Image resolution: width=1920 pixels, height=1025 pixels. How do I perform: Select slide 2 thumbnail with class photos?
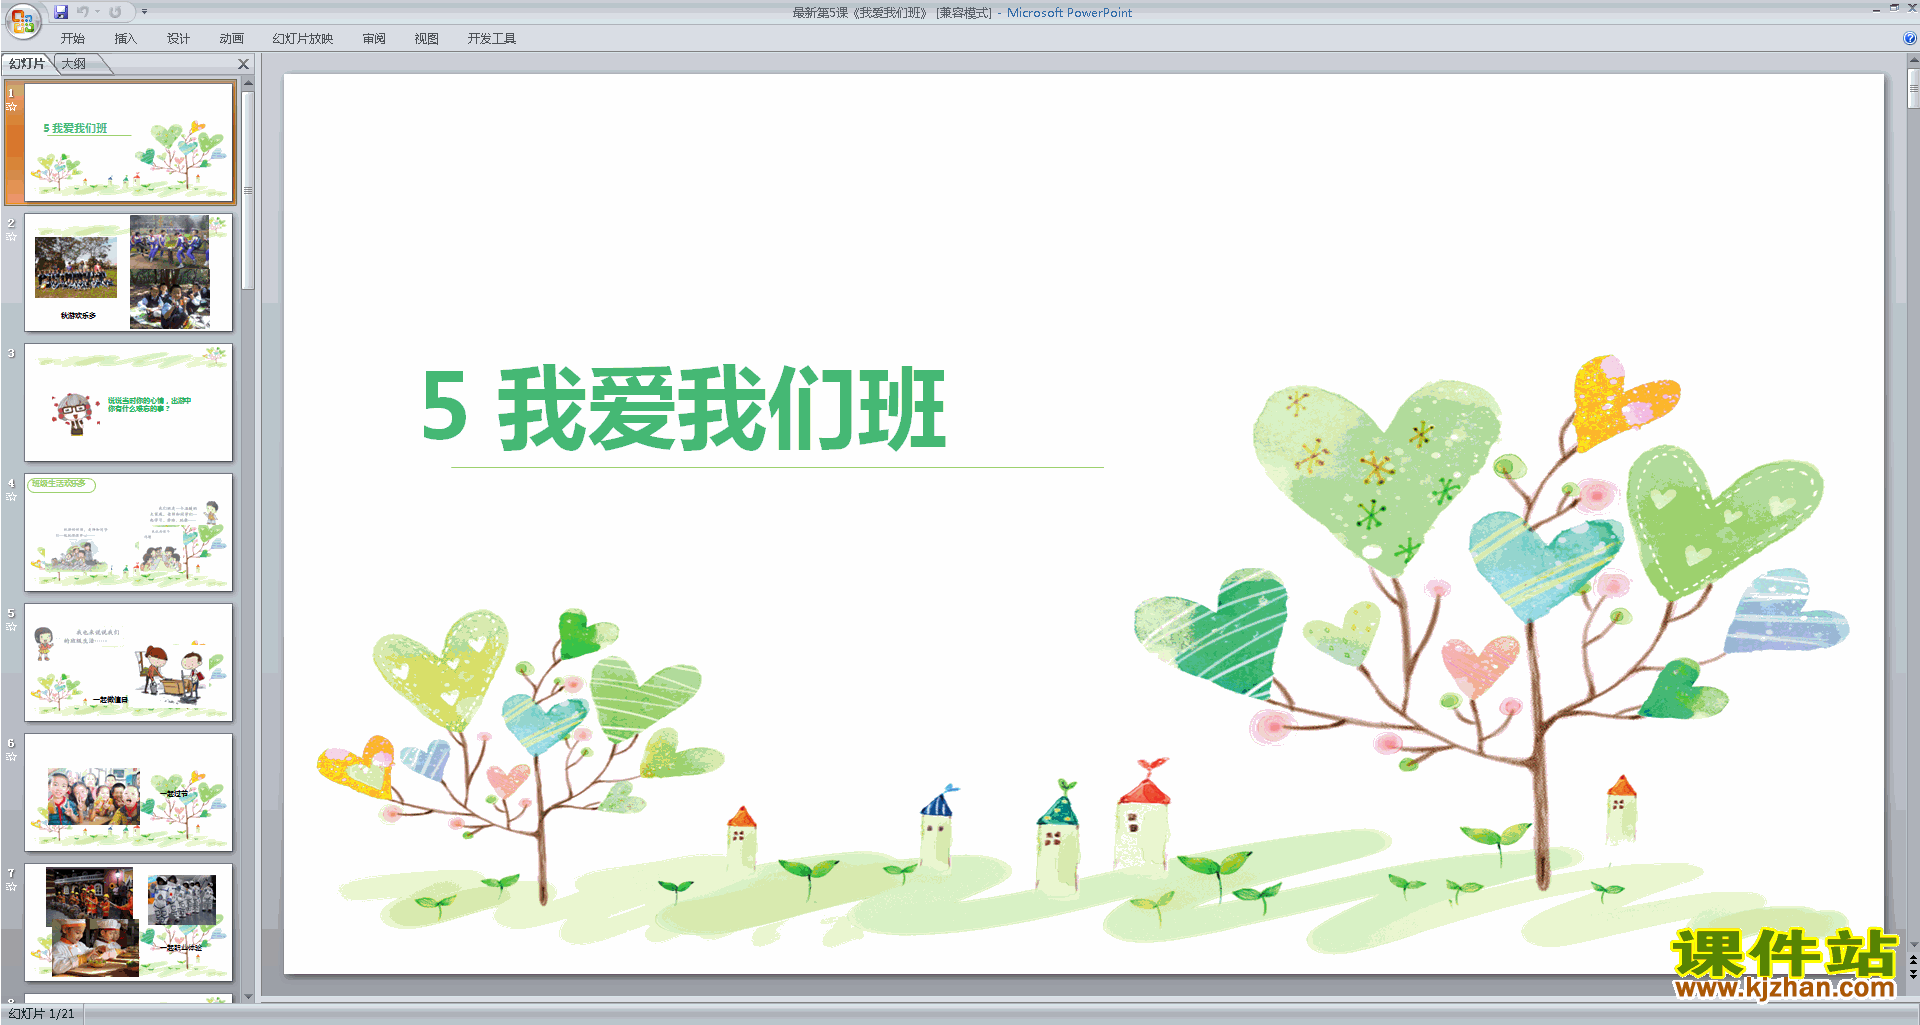[128, 272]
